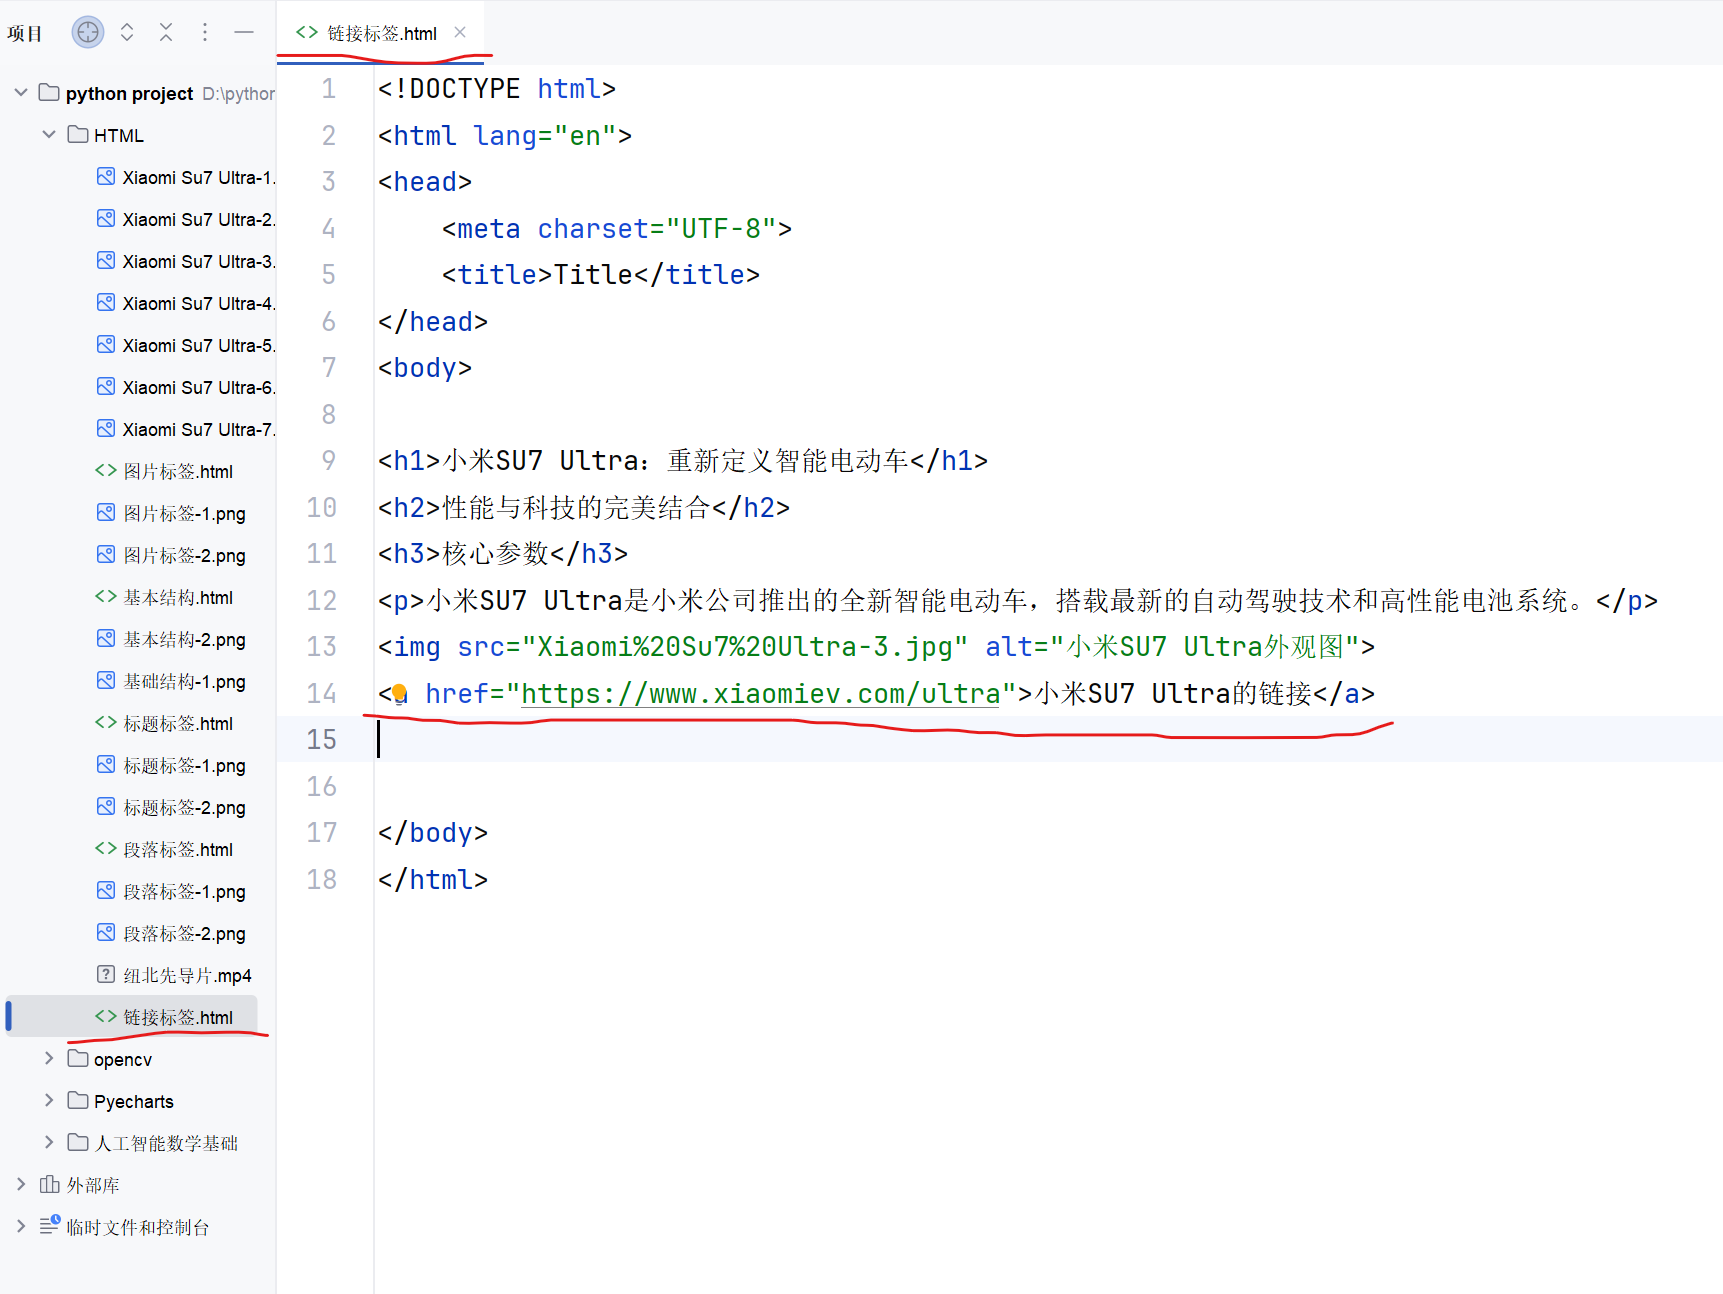Click the unknown-file icon of 纽北先导片.mp4
1723x1294 pixels.
tap(106, 974)
